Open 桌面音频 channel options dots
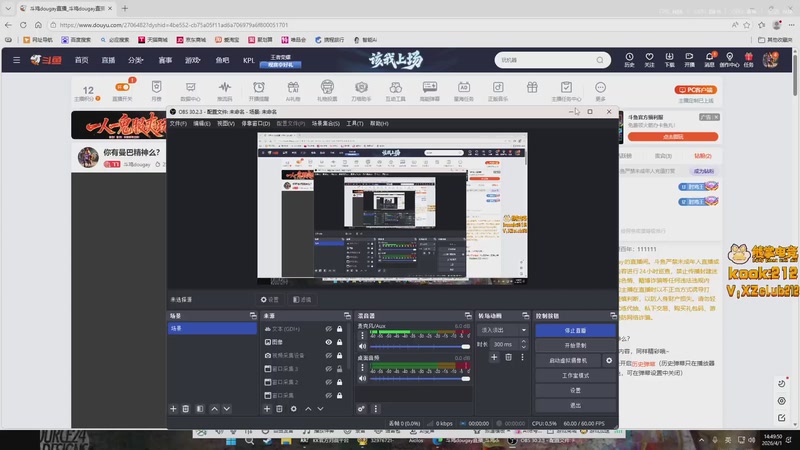Viewport: 800px width, 450px height. click(362, 367)
